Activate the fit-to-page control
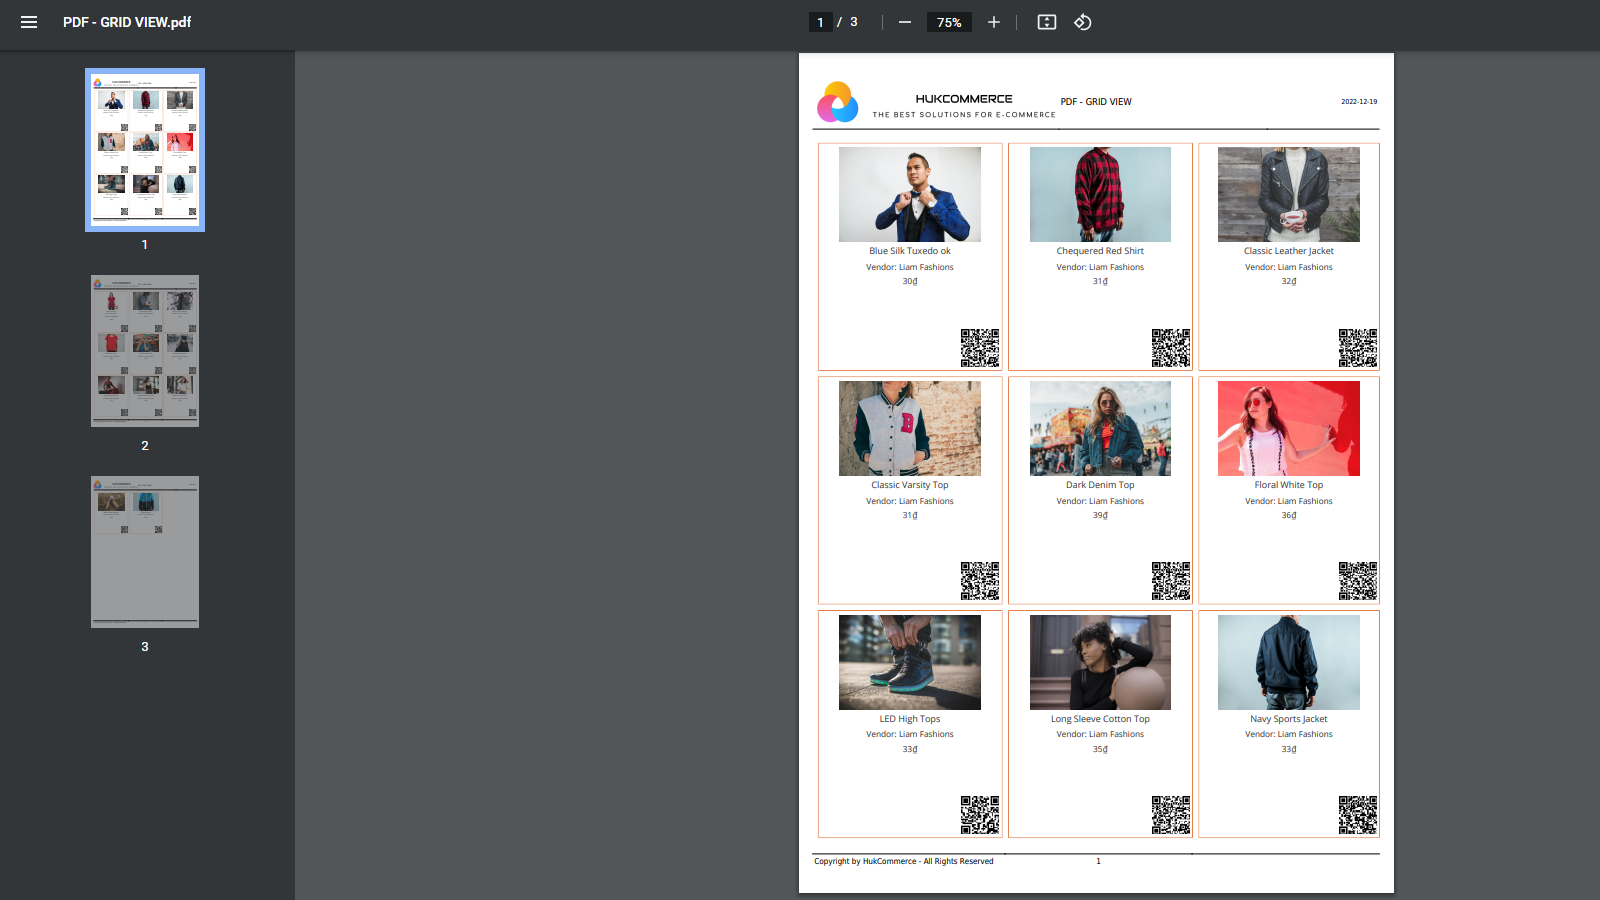The width and height of the screenshot is (1600, 900). pyautogui.click(x=1045, y=21)
